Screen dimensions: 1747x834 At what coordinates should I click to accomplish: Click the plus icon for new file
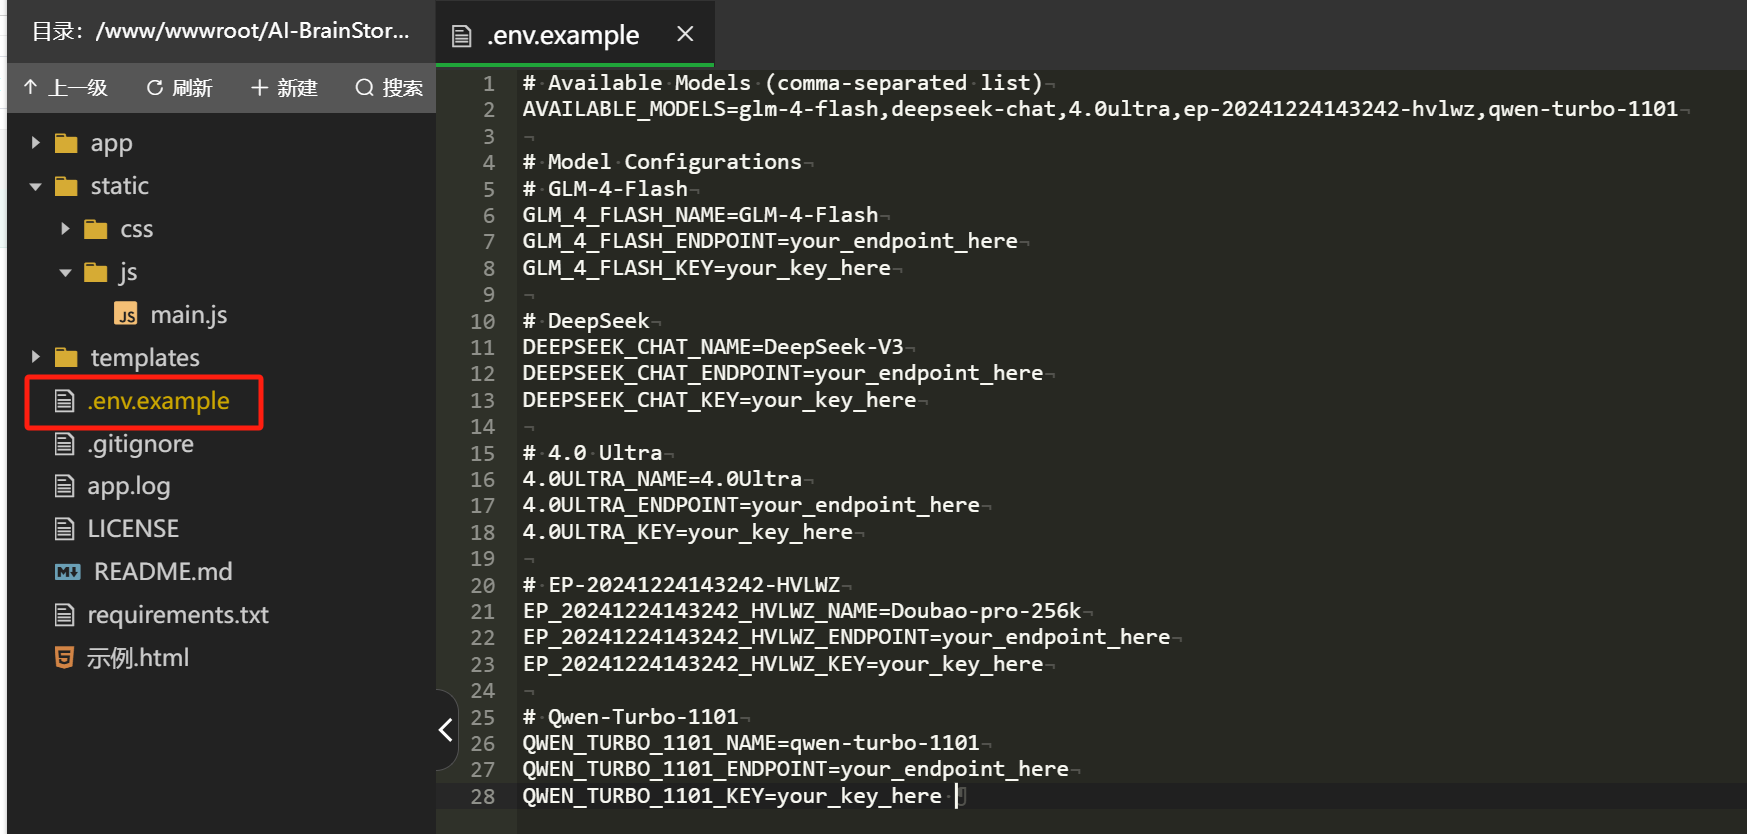(x=259, y=88)
